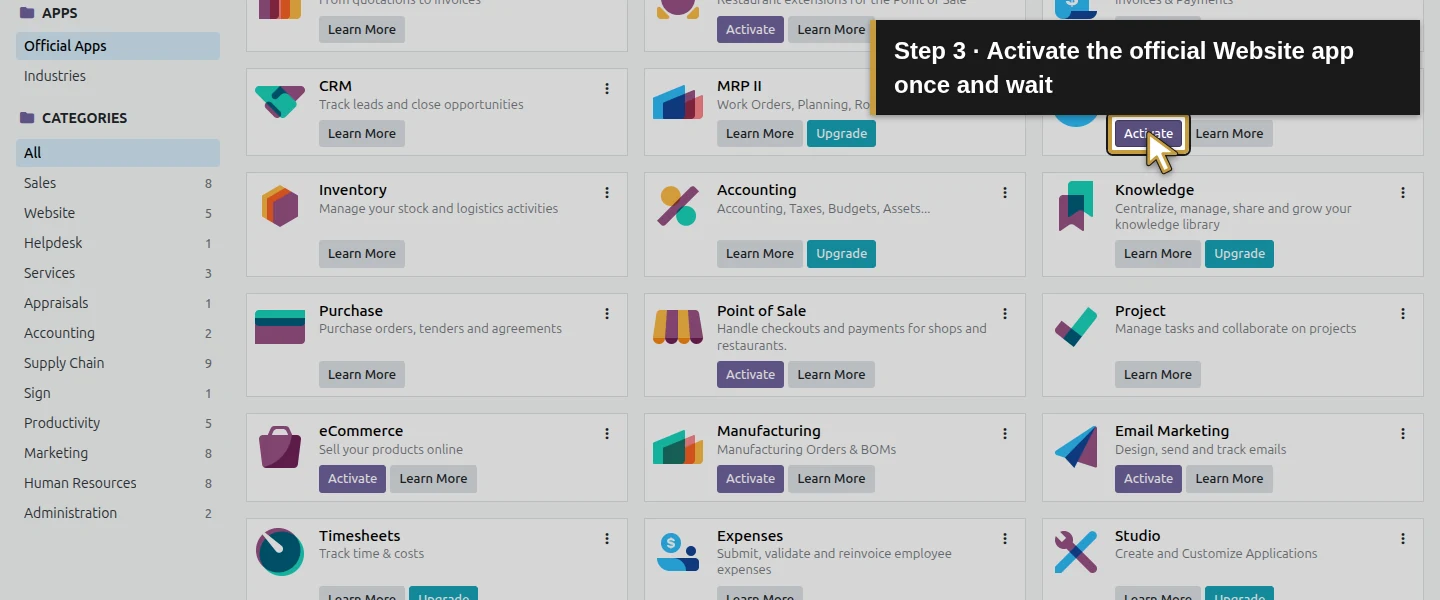Select Industries in the sidebar

pos(118,76)
